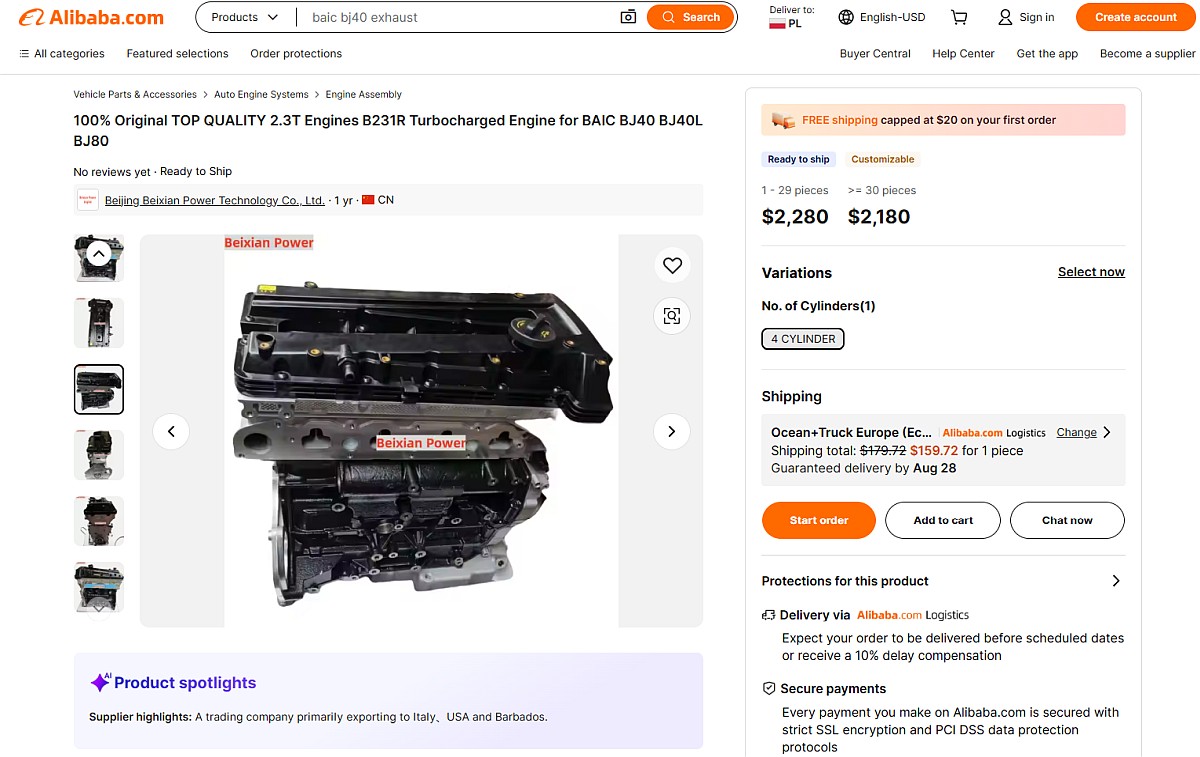Image resolution: width=1200 pixels, height=757 pixels.
Task: Click the find similar image scan icon
Action: click(672, 316)
